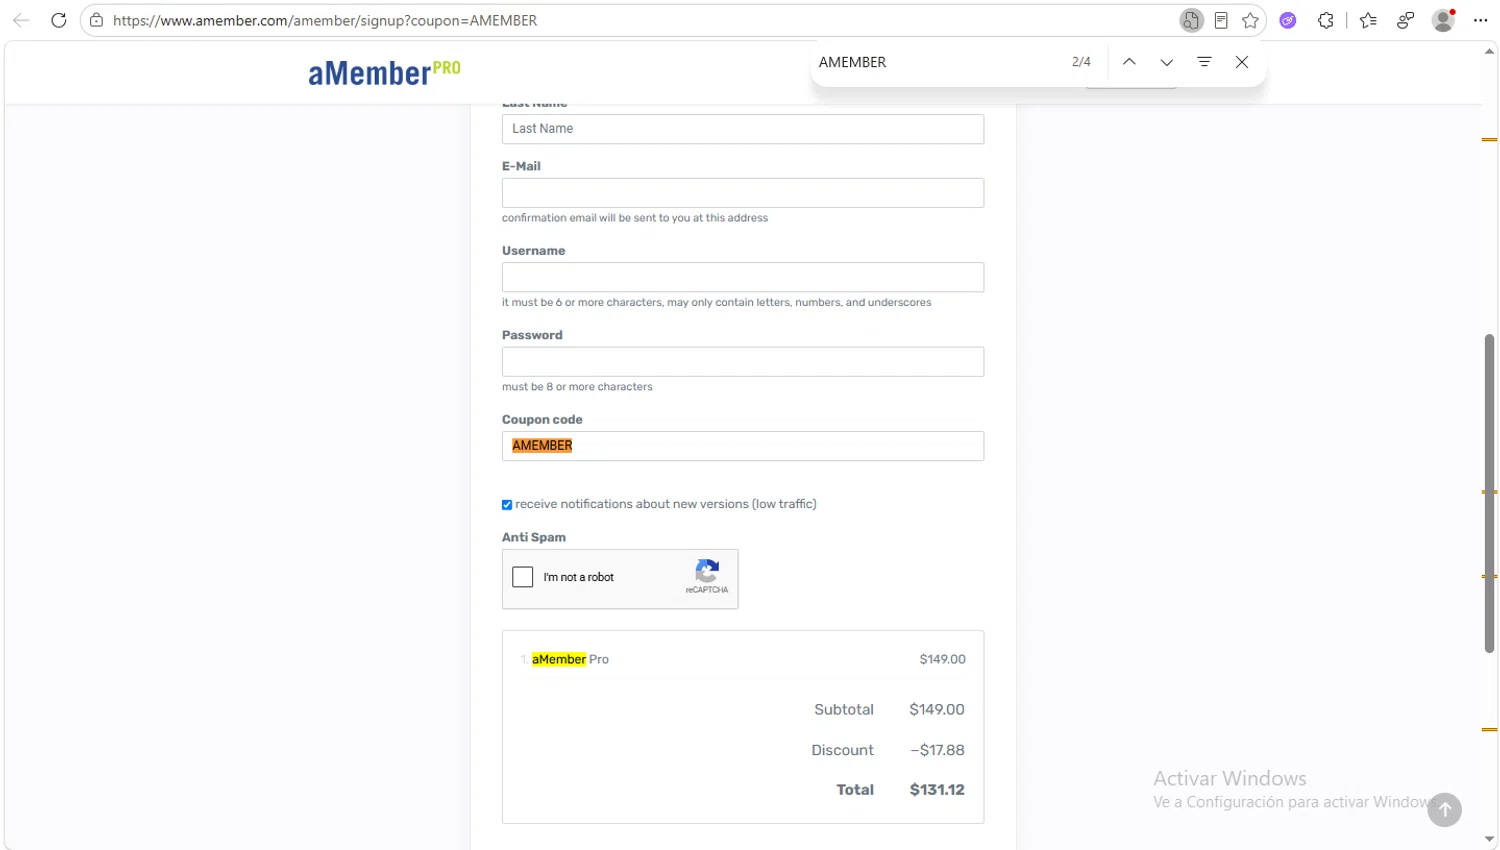Click the scroll to top arrow button
Screen dimensions: 1500x850
pos(1445,810)
